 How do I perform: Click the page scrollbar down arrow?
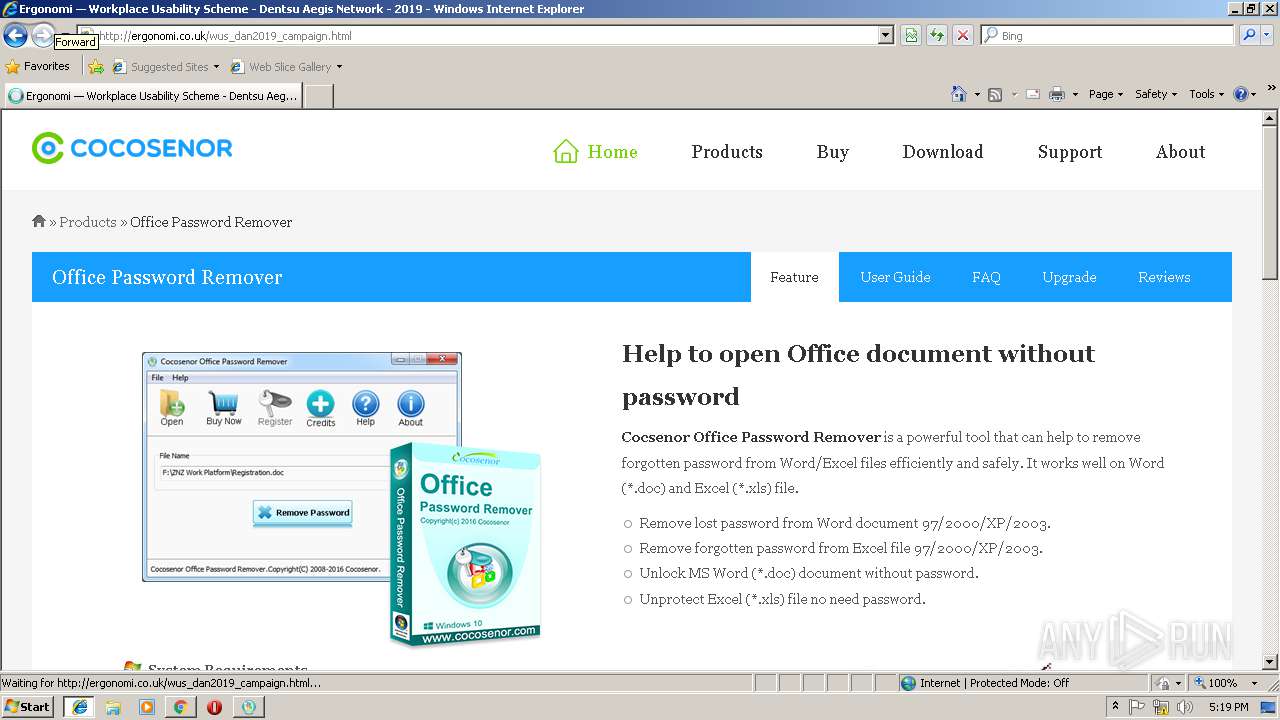tap(1270, 662)
